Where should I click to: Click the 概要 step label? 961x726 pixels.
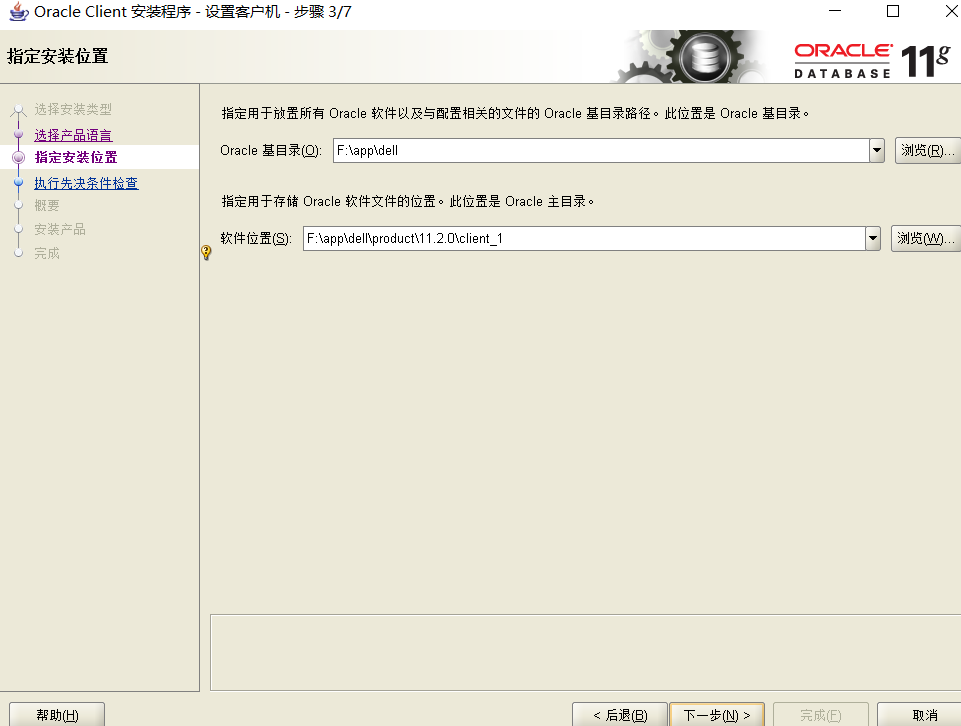pos(47,205)
